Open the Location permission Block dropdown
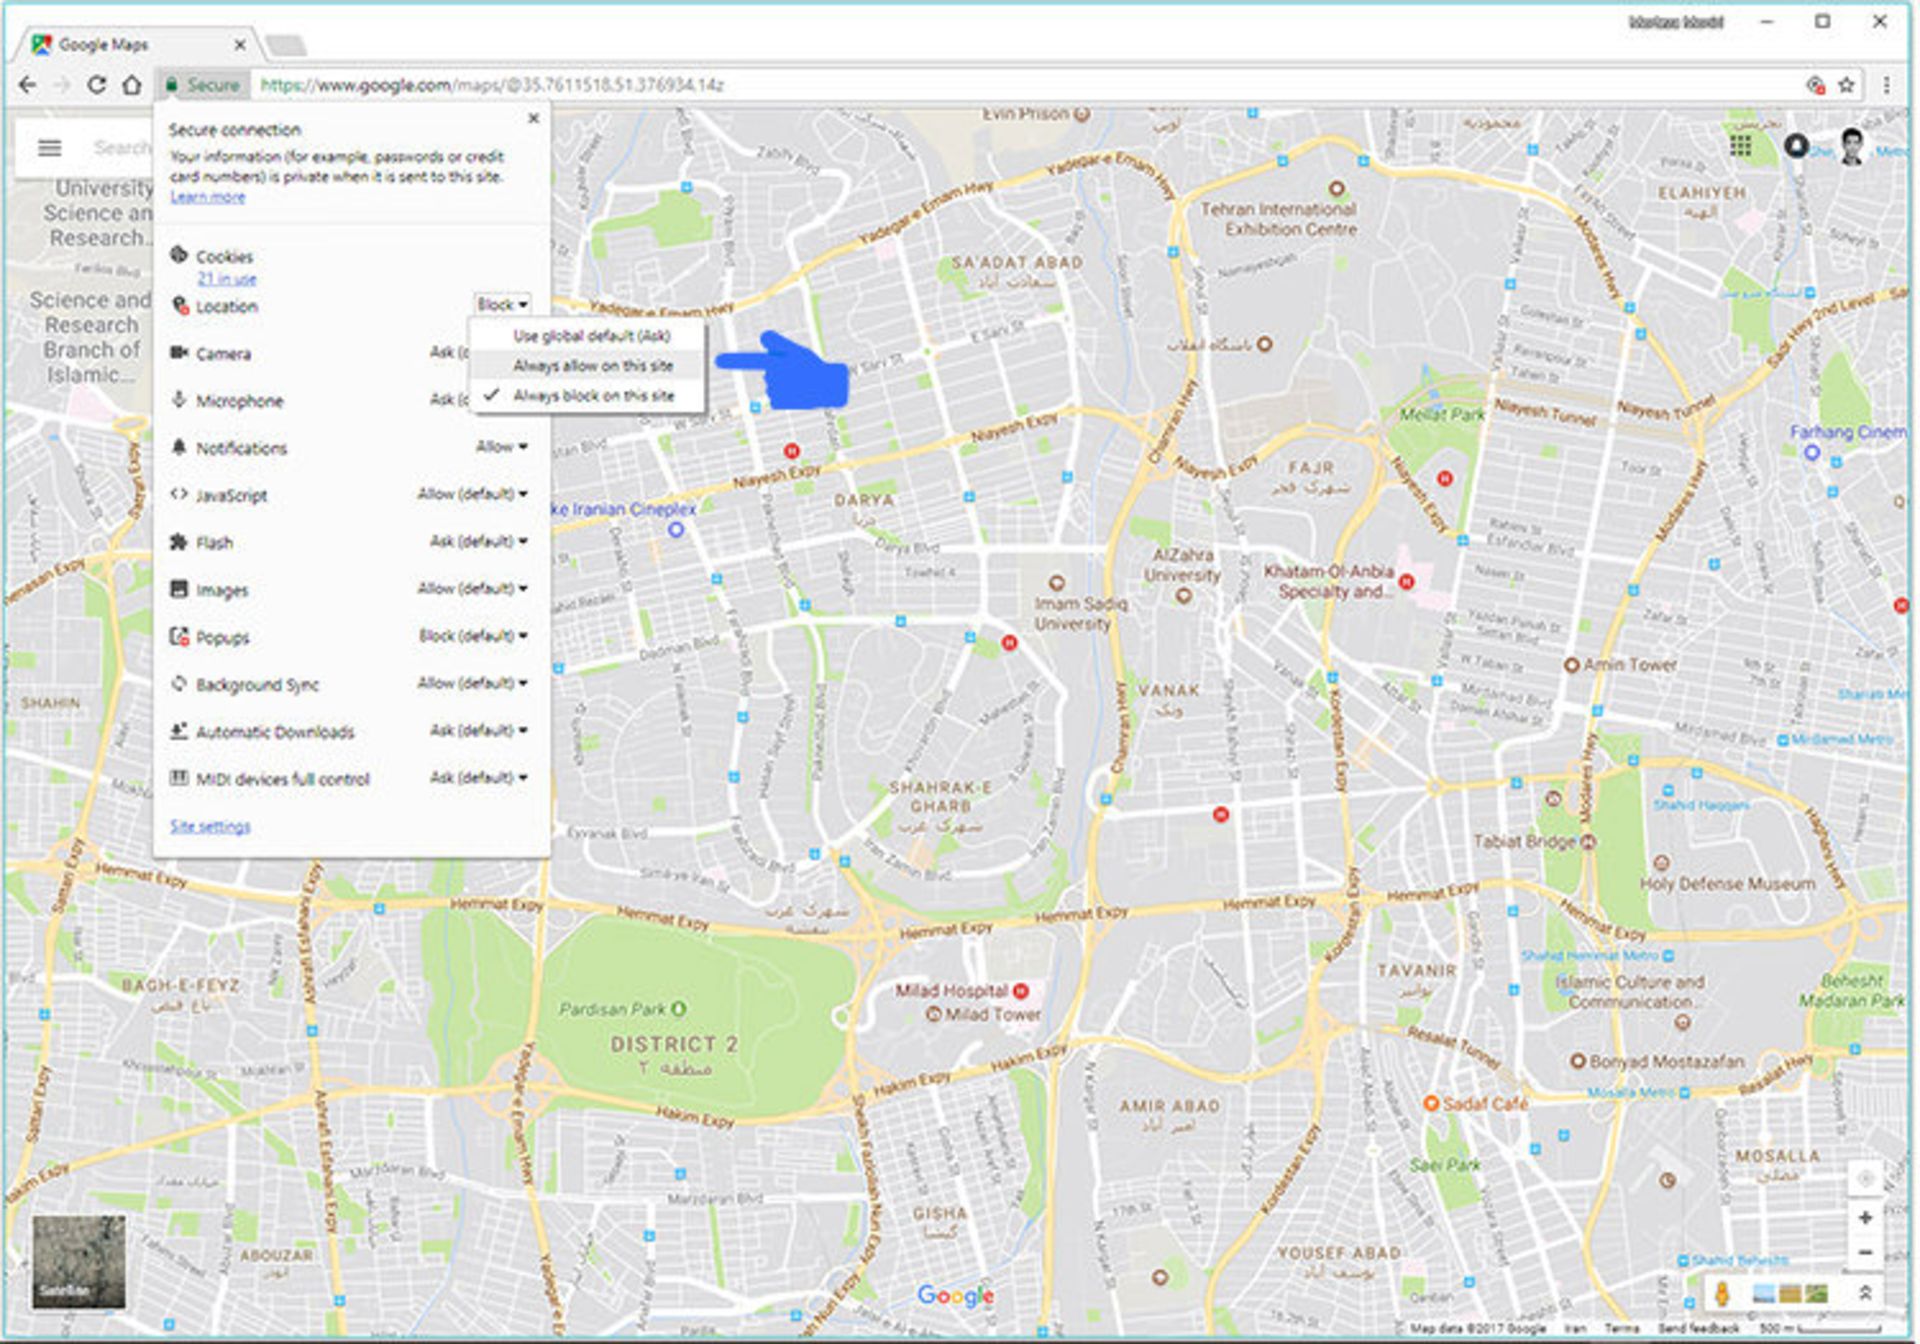This screenshot has width=1920, height=1344. pyautogui.click(x=502, y=304)
